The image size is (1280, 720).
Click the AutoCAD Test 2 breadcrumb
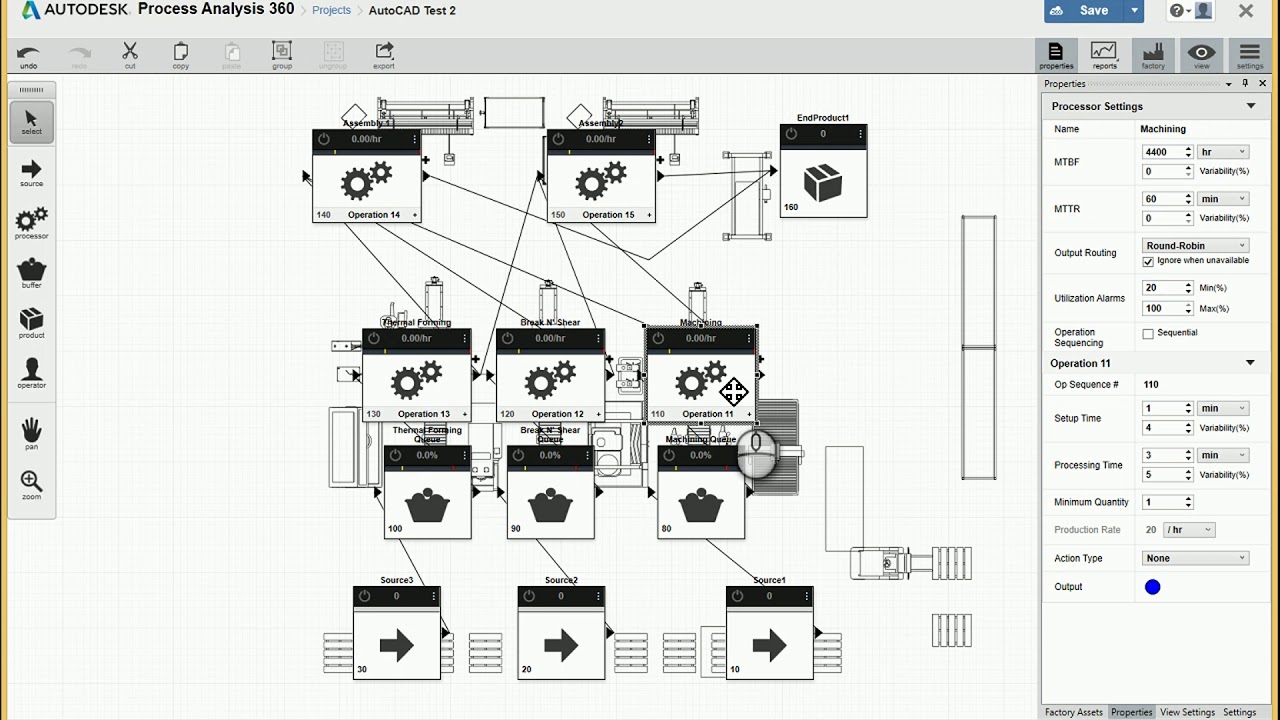(412, 10)
